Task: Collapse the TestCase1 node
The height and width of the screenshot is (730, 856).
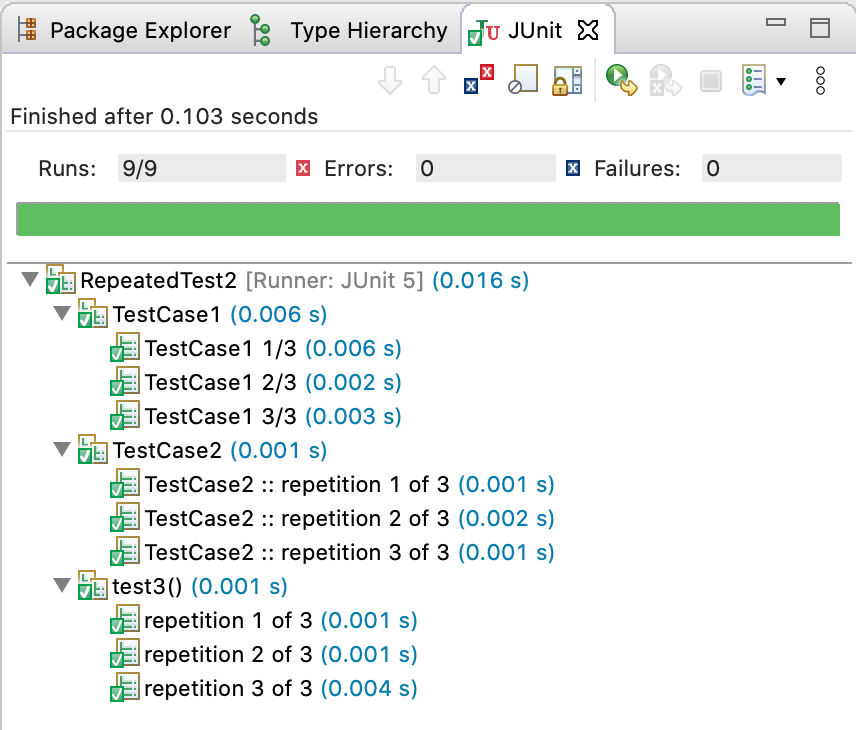Action: pyautogui.click(x=61, y=313)
